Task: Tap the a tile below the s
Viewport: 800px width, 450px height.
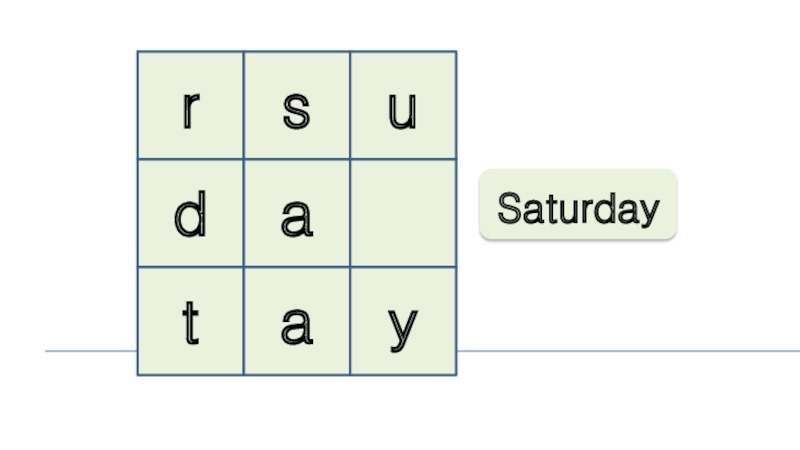Action: 297,213
